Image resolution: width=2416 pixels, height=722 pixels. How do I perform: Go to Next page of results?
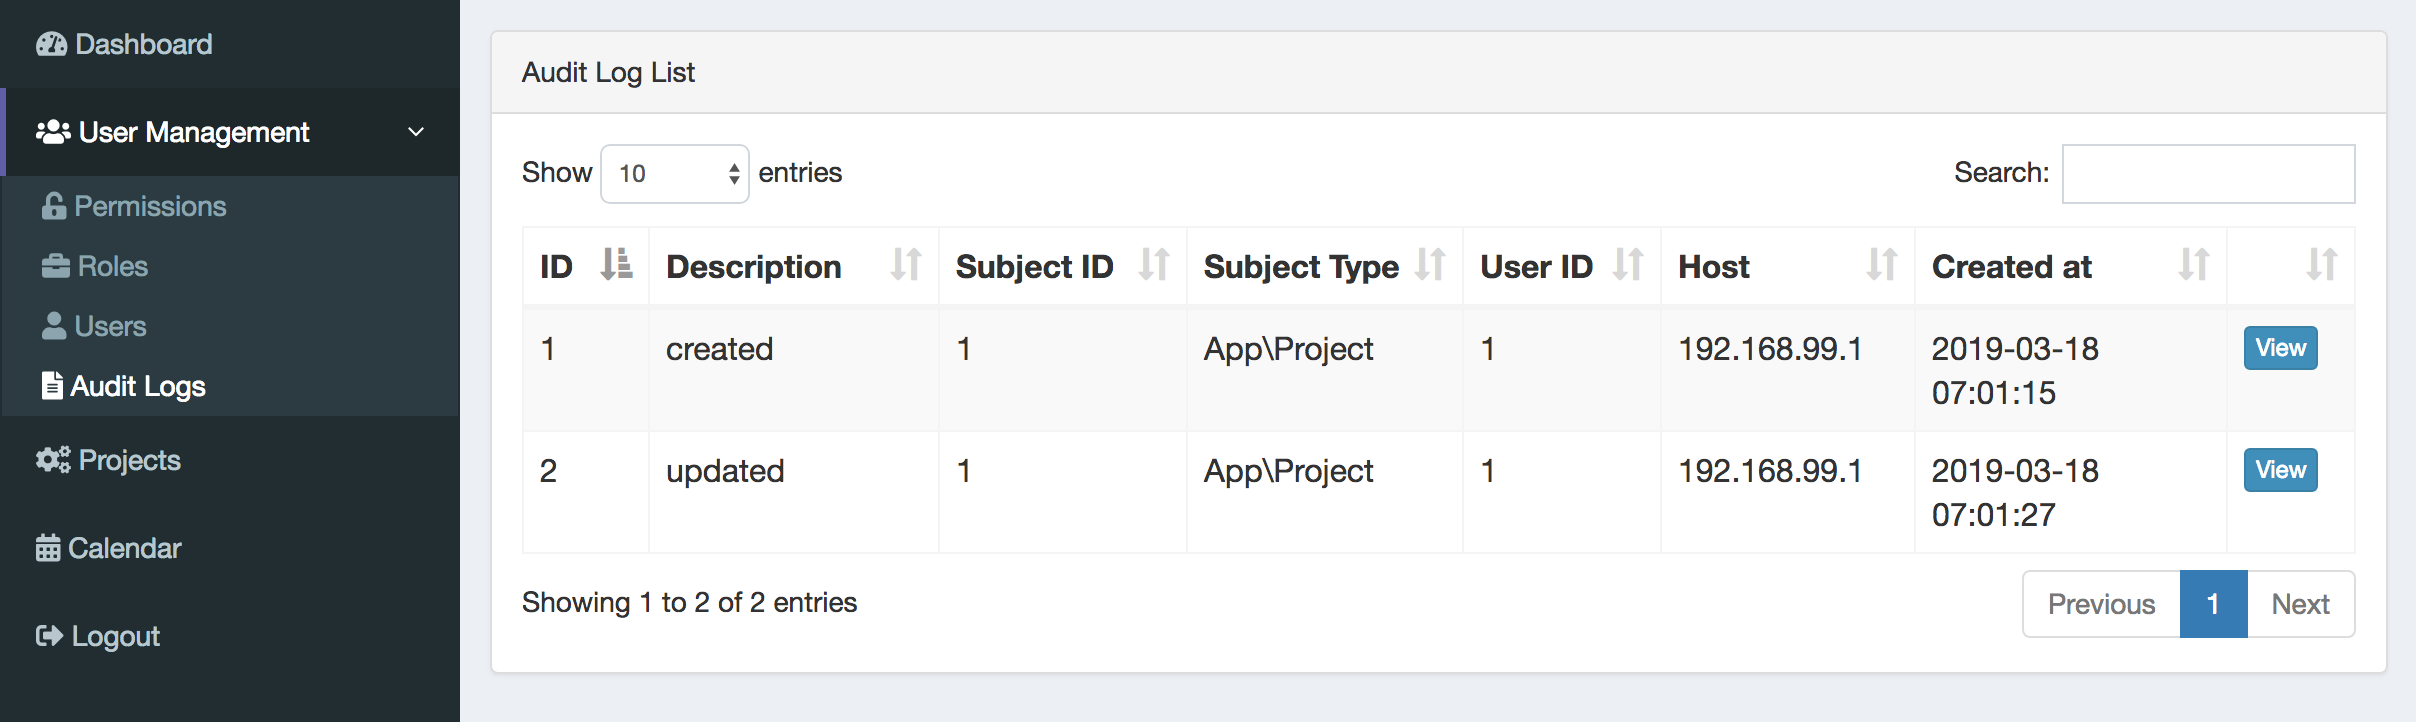[2300, 604]
